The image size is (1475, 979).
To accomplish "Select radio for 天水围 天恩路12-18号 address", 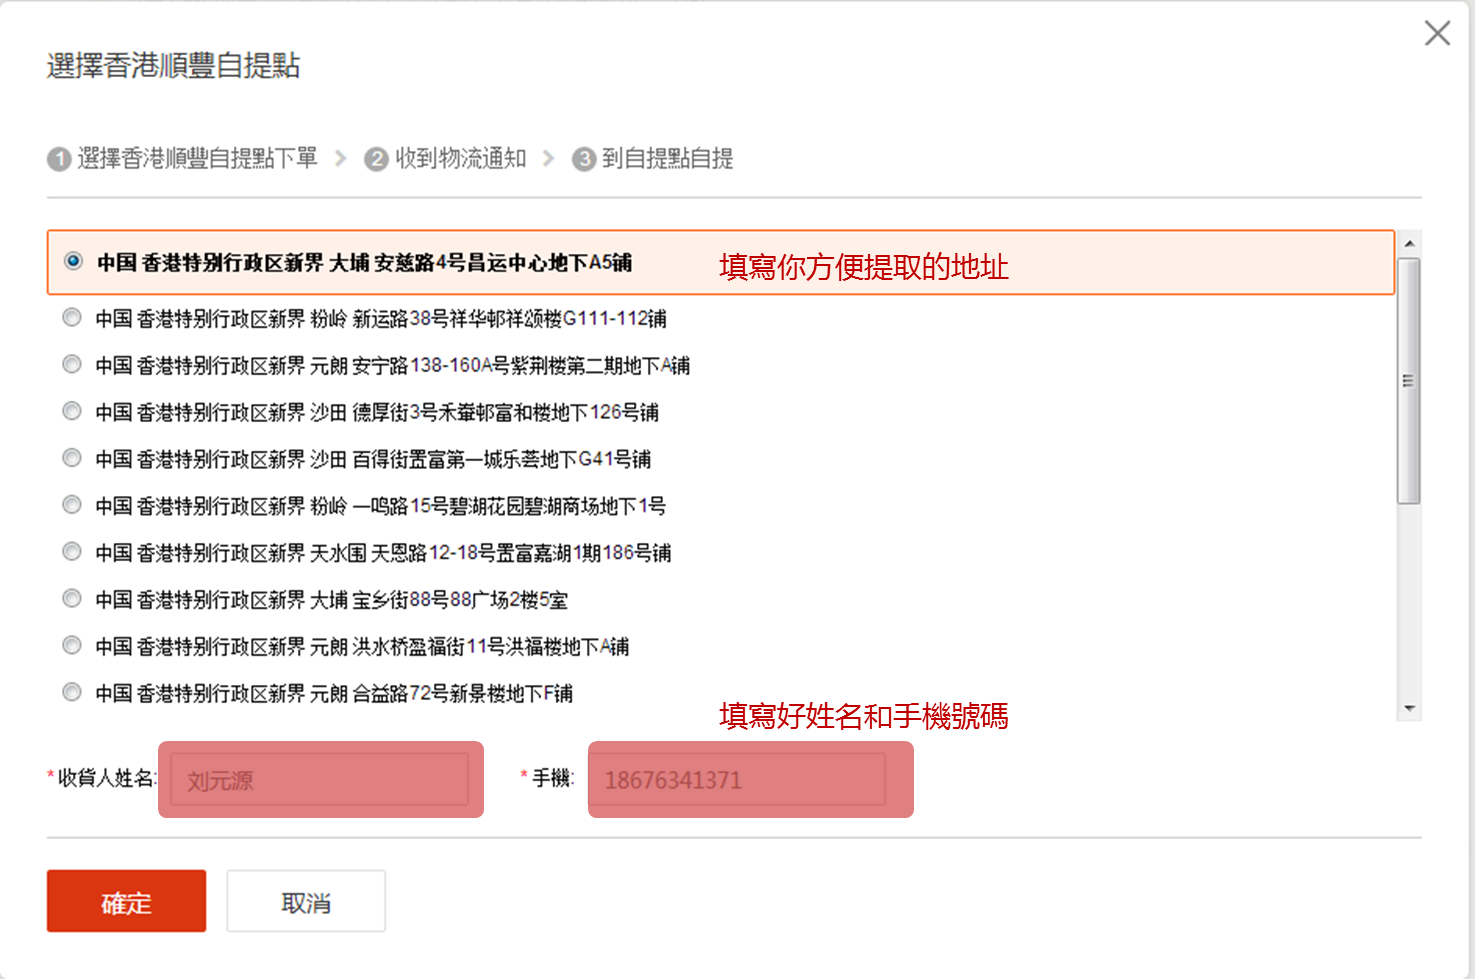I will click(x=72, y=551).
